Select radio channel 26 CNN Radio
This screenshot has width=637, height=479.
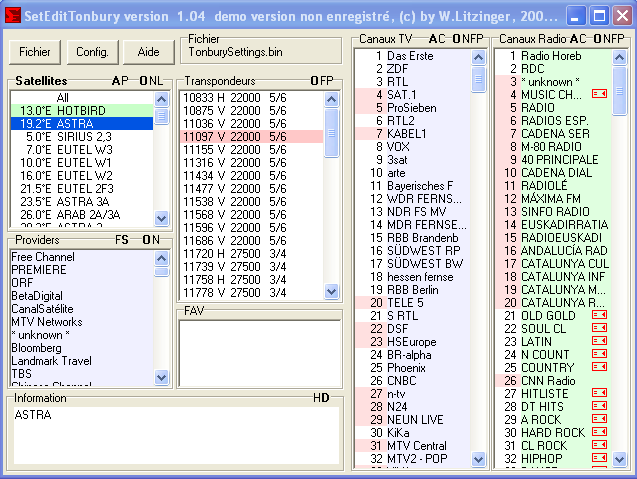point(554,381)
